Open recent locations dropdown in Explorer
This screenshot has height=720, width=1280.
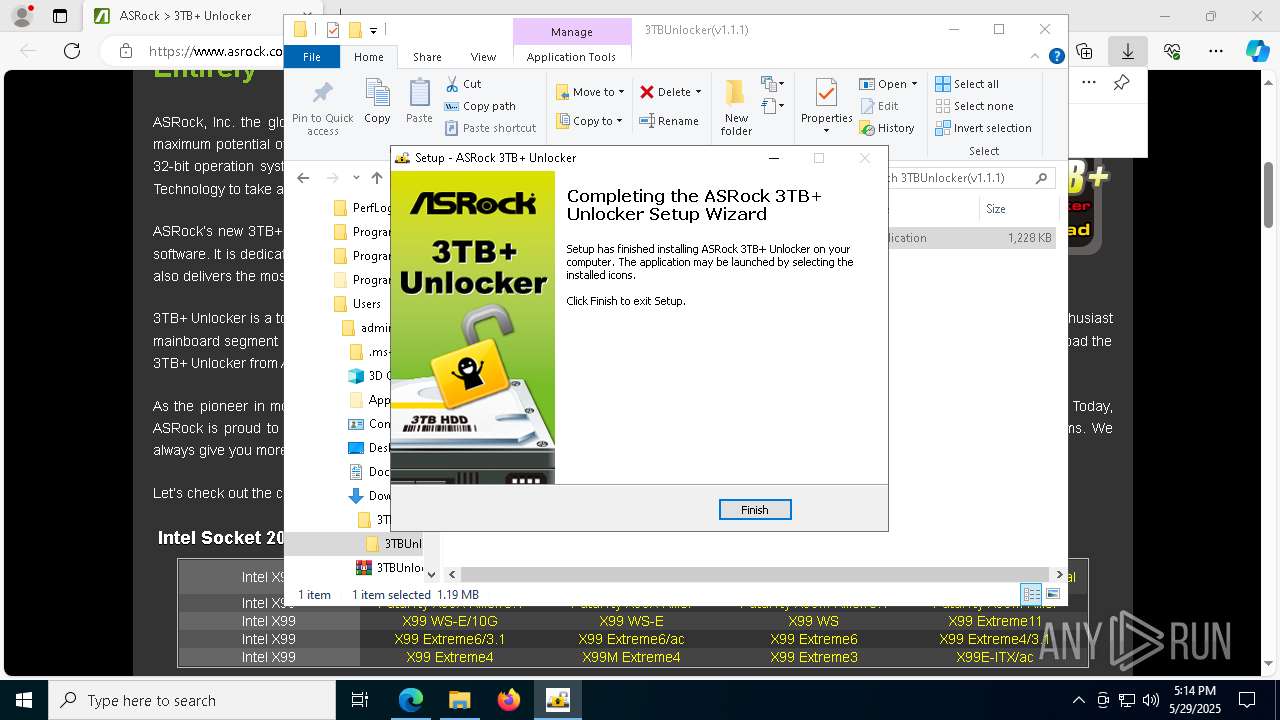click(356, 178)
